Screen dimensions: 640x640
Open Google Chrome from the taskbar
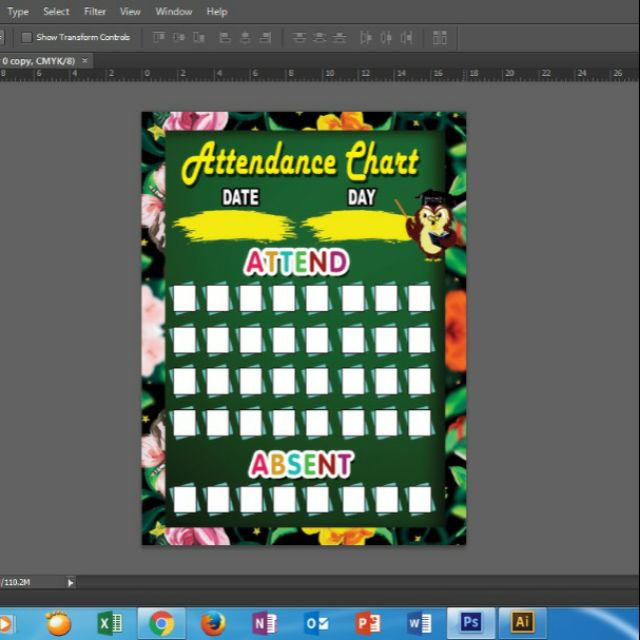[x=161, y=623]
